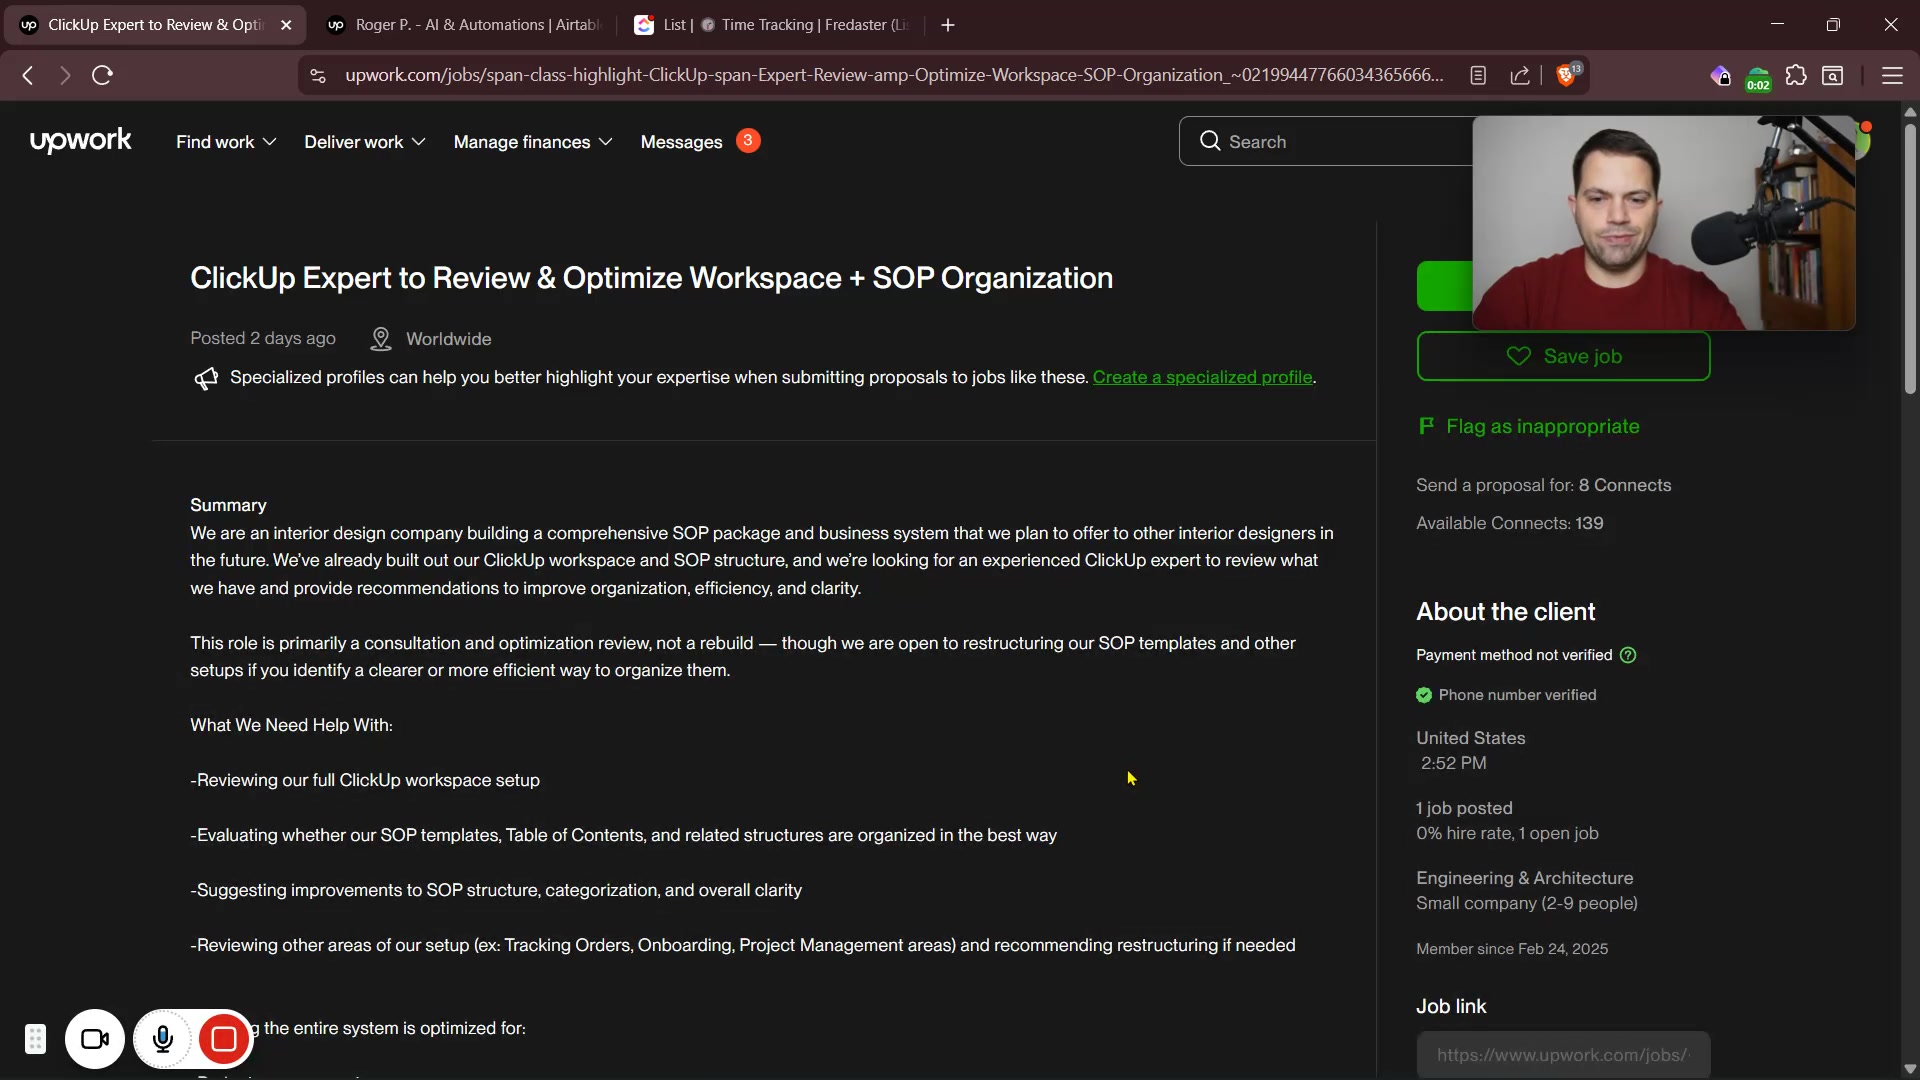The width and height of the screenshot is (1920, 1080).
Task: Open Create a specialized profile link
Action: [x=1202, y=378]
